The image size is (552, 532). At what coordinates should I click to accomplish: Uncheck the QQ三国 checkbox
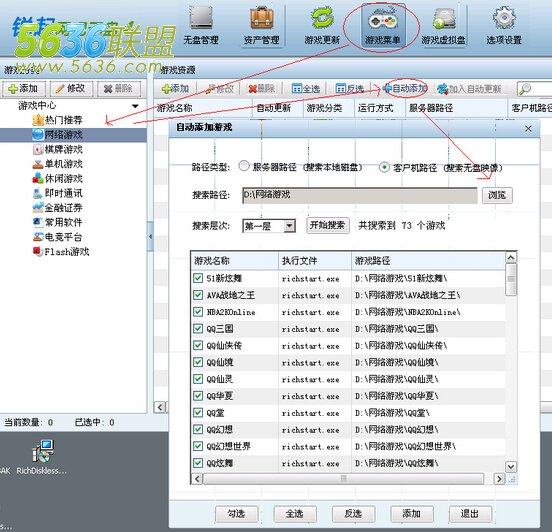(x=198, y=328)
